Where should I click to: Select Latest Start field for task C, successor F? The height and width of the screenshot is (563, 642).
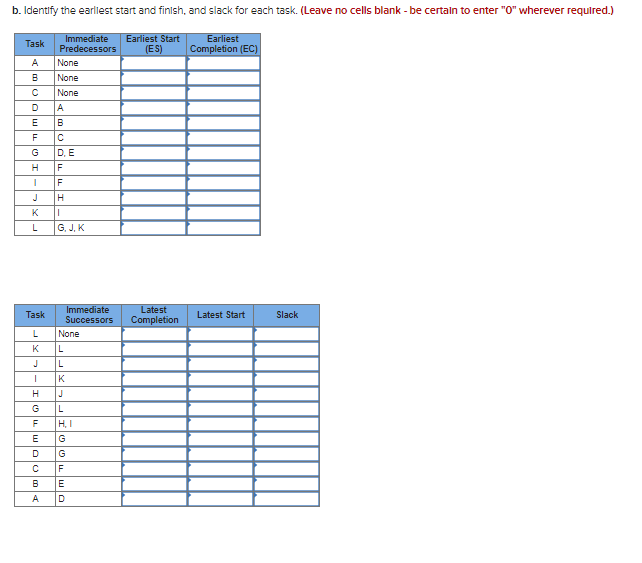click(x=221, y=469)
